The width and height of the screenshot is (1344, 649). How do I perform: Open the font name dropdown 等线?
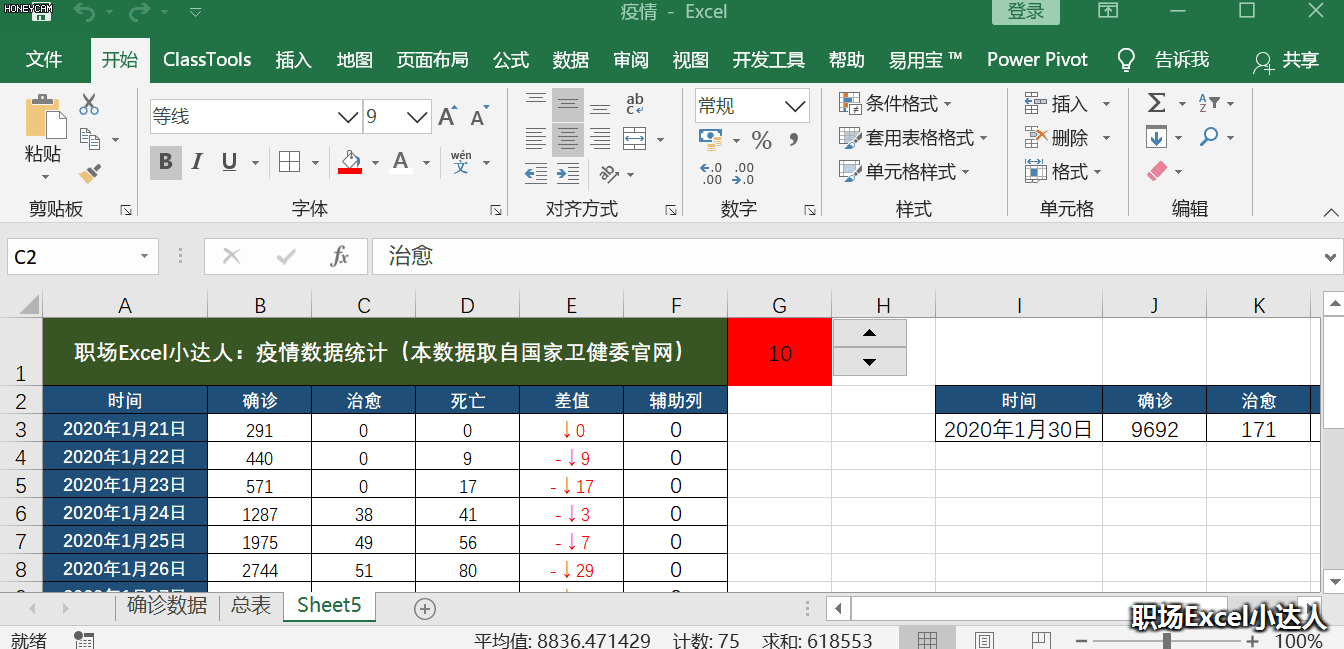(x=348, y=117)
